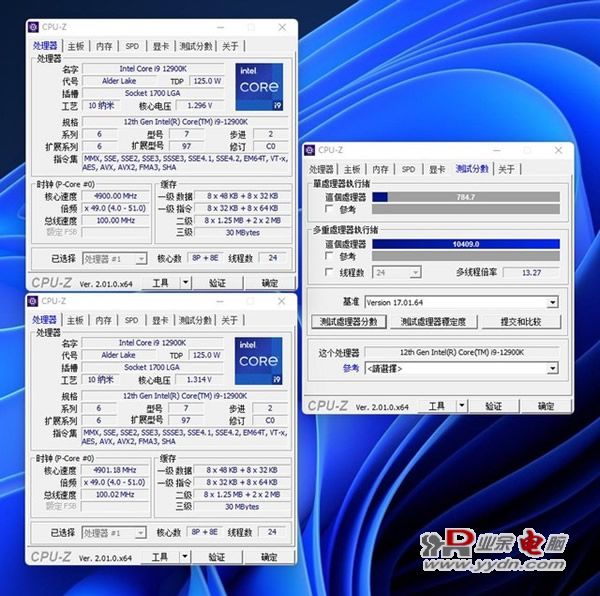Tick the 参考 checkbox under multi-thread score
This screenshot has height=596, width=600.
click(x=328, y=256)
